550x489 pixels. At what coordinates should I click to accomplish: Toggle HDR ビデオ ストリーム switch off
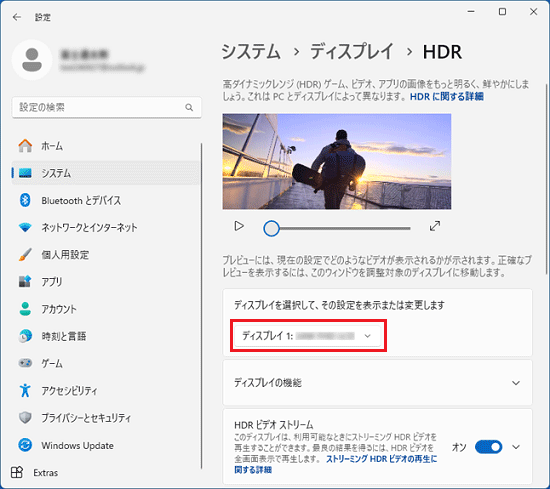tap(488, 447)
